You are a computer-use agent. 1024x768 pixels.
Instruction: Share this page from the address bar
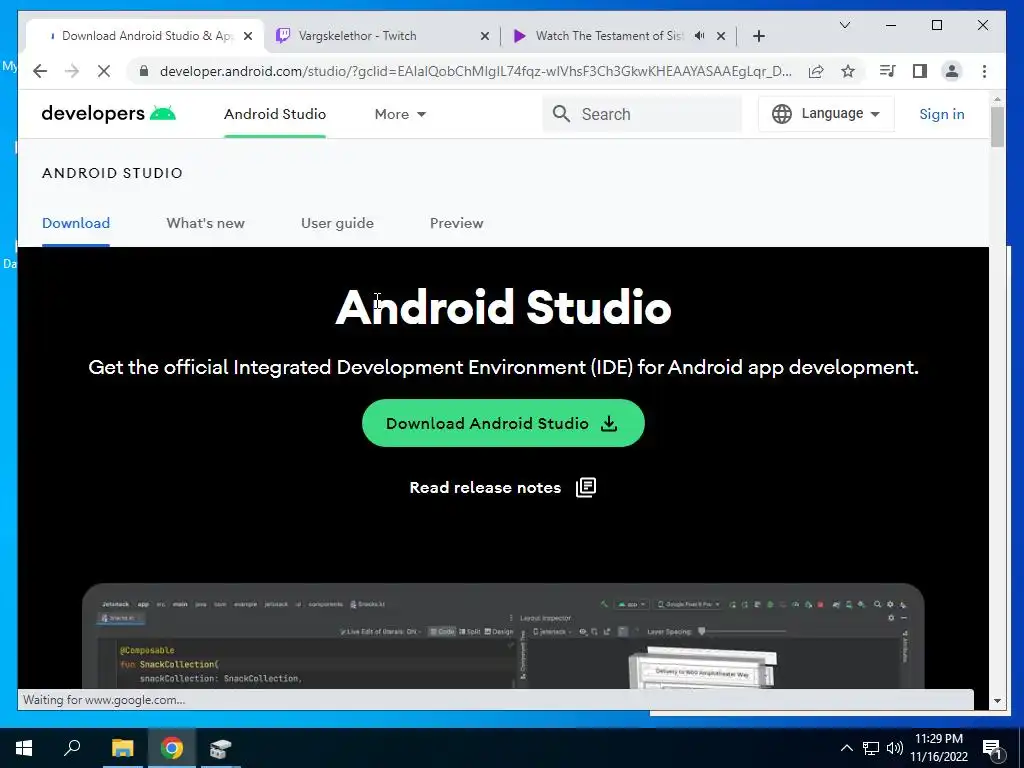[x=816, y=71]
